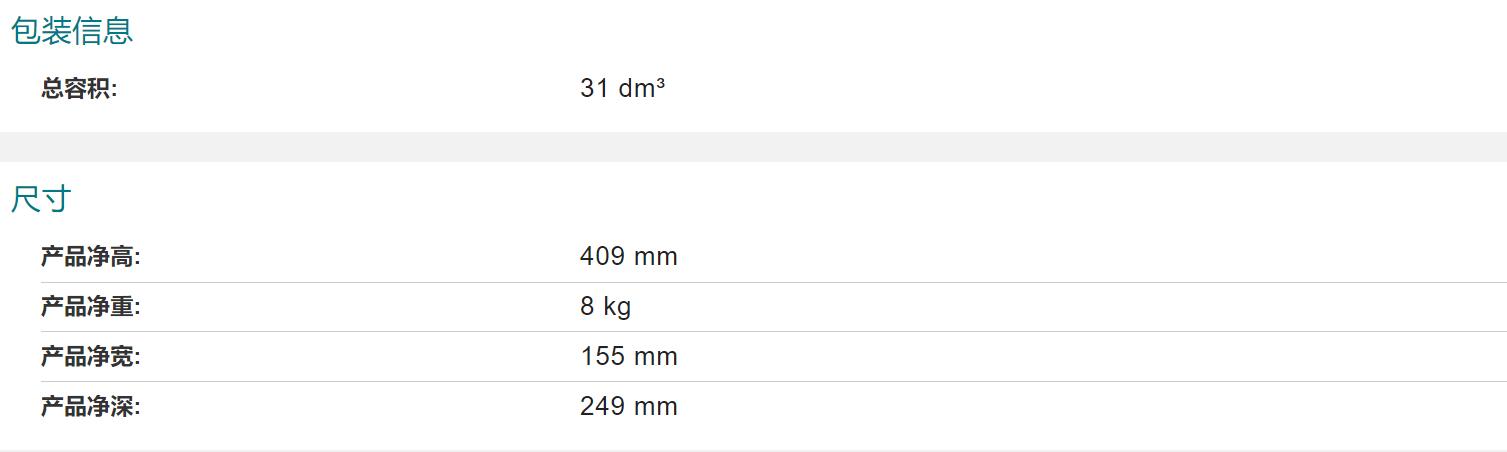Select the mm unit beside 409

(x=655, y=258)
